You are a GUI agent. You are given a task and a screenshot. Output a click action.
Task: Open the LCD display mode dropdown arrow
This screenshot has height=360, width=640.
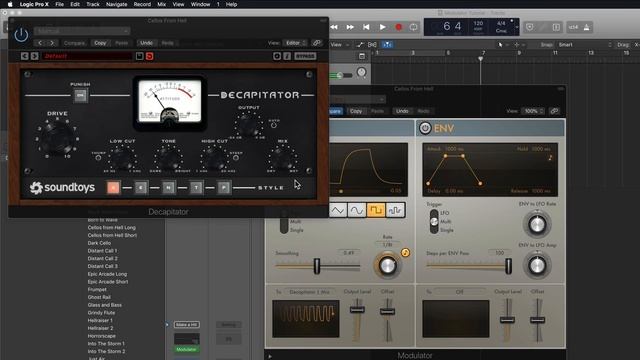517,27
